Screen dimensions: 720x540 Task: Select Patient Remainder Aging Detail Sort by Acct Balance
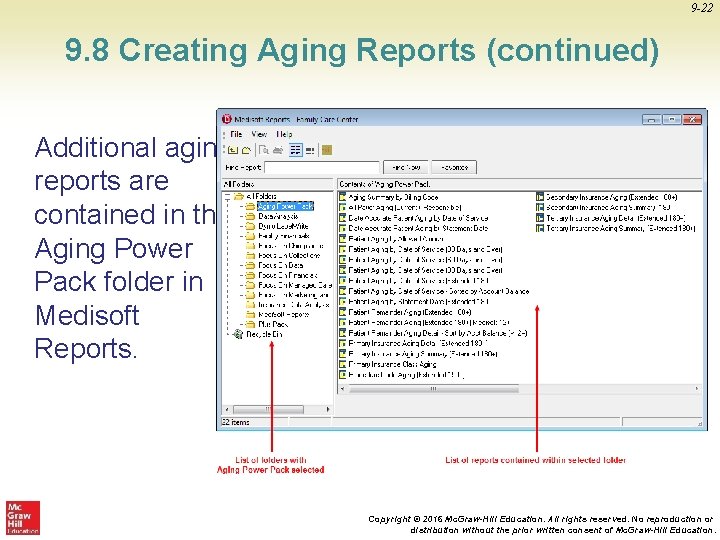(x=438, y=333)
